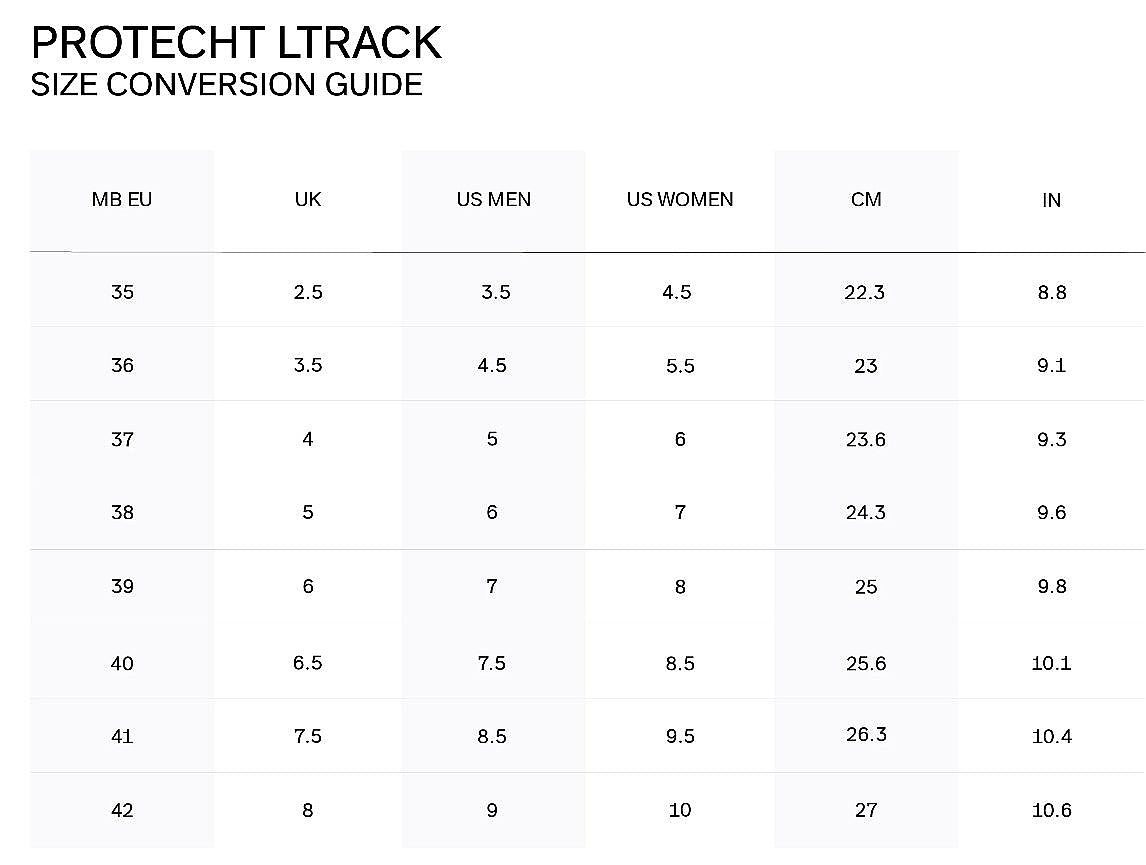Screen dimensions: 1146x865
Task: Click the 10.4 inch value
Action: point(1052,736)
